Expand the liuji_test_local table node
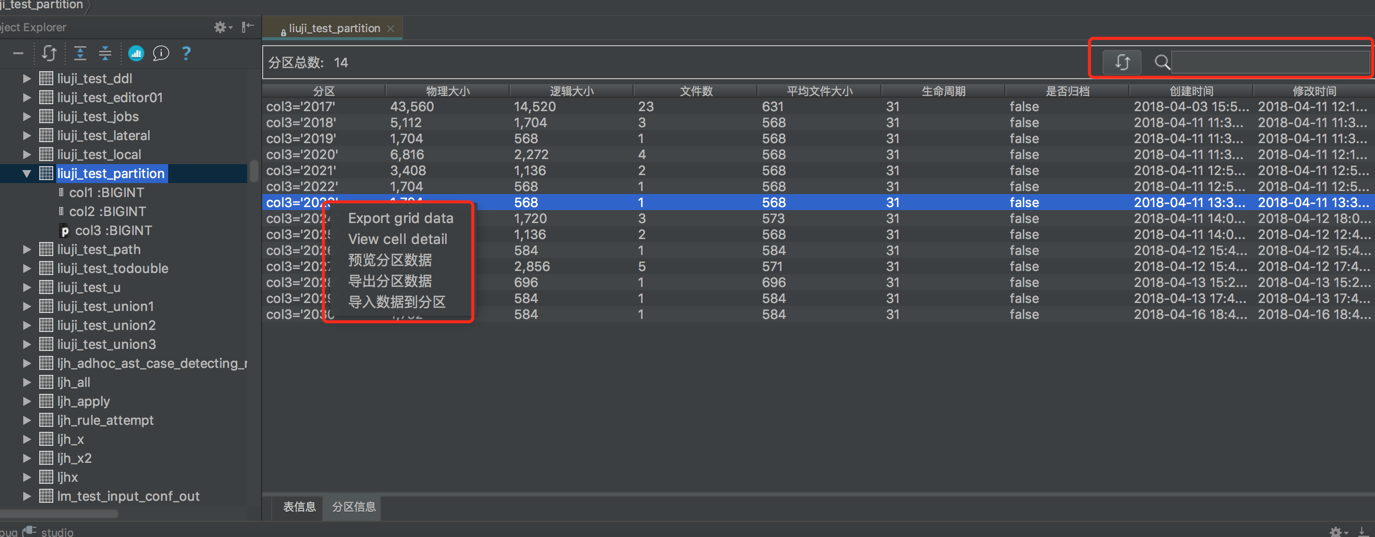The width and height of the screenshot is (1375, 537). (27, 154)
